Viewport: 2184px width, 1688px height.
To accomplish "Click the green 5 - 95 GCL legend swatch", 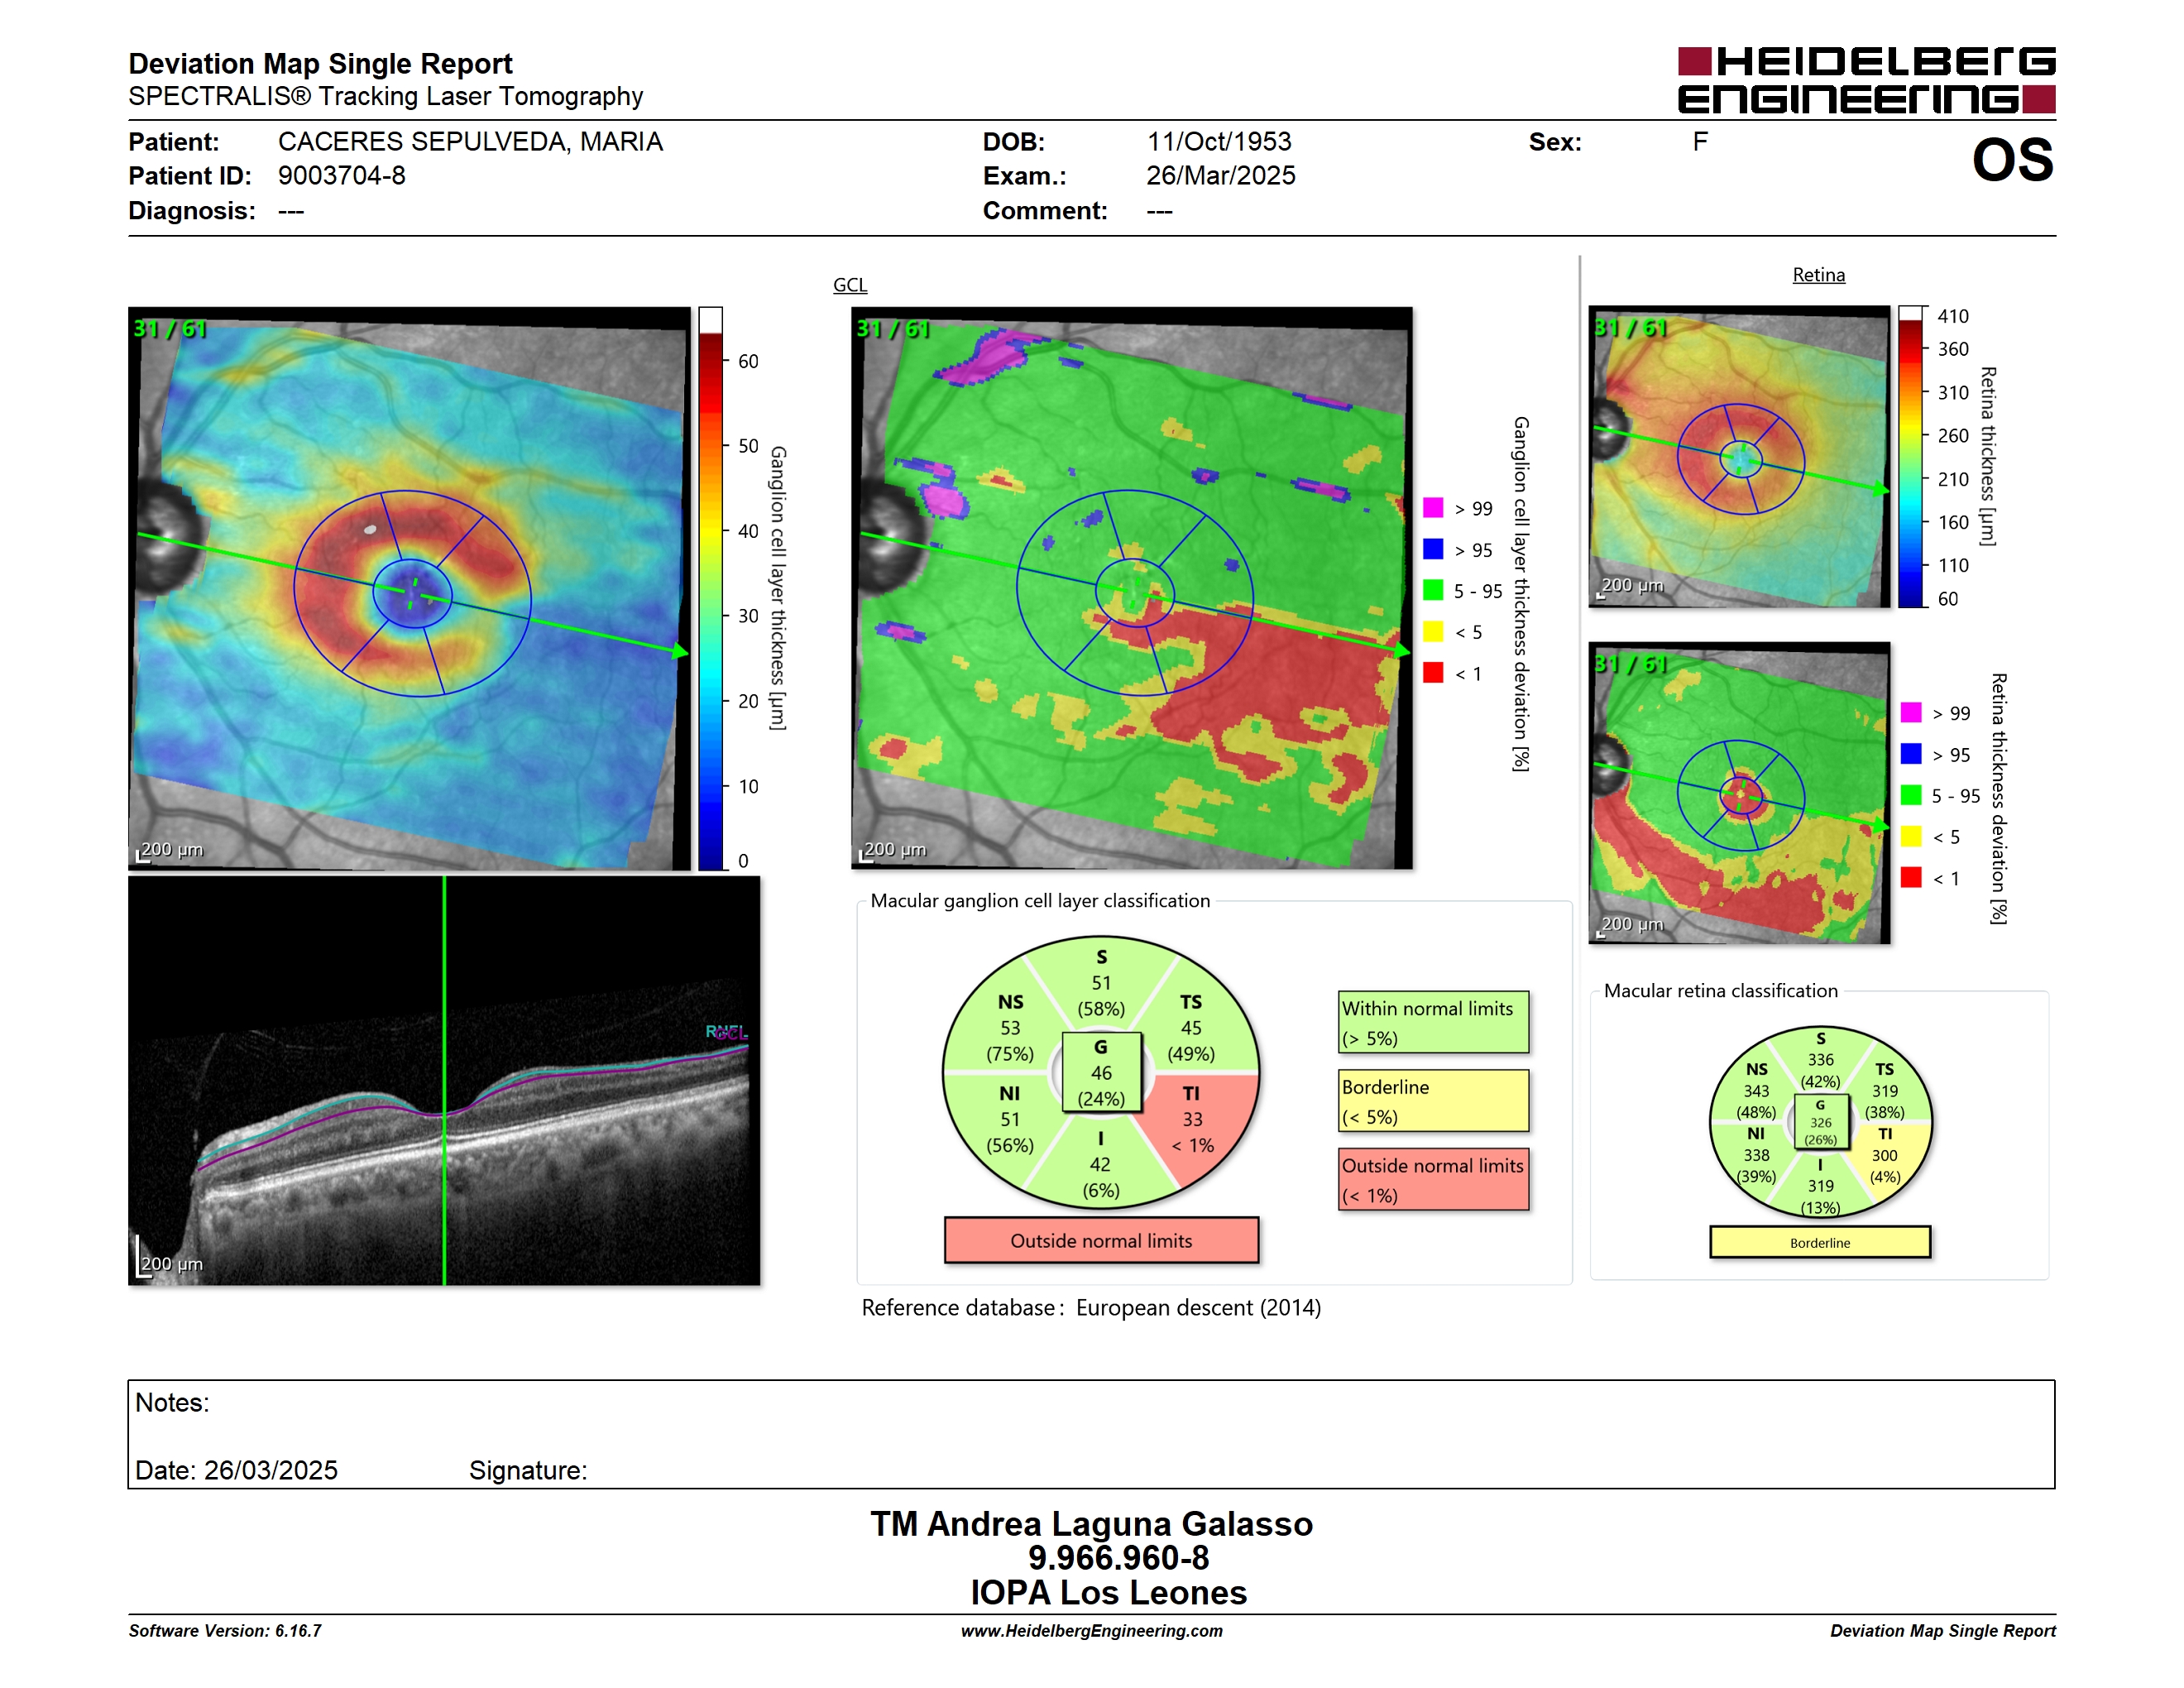I will point(1433,590).
